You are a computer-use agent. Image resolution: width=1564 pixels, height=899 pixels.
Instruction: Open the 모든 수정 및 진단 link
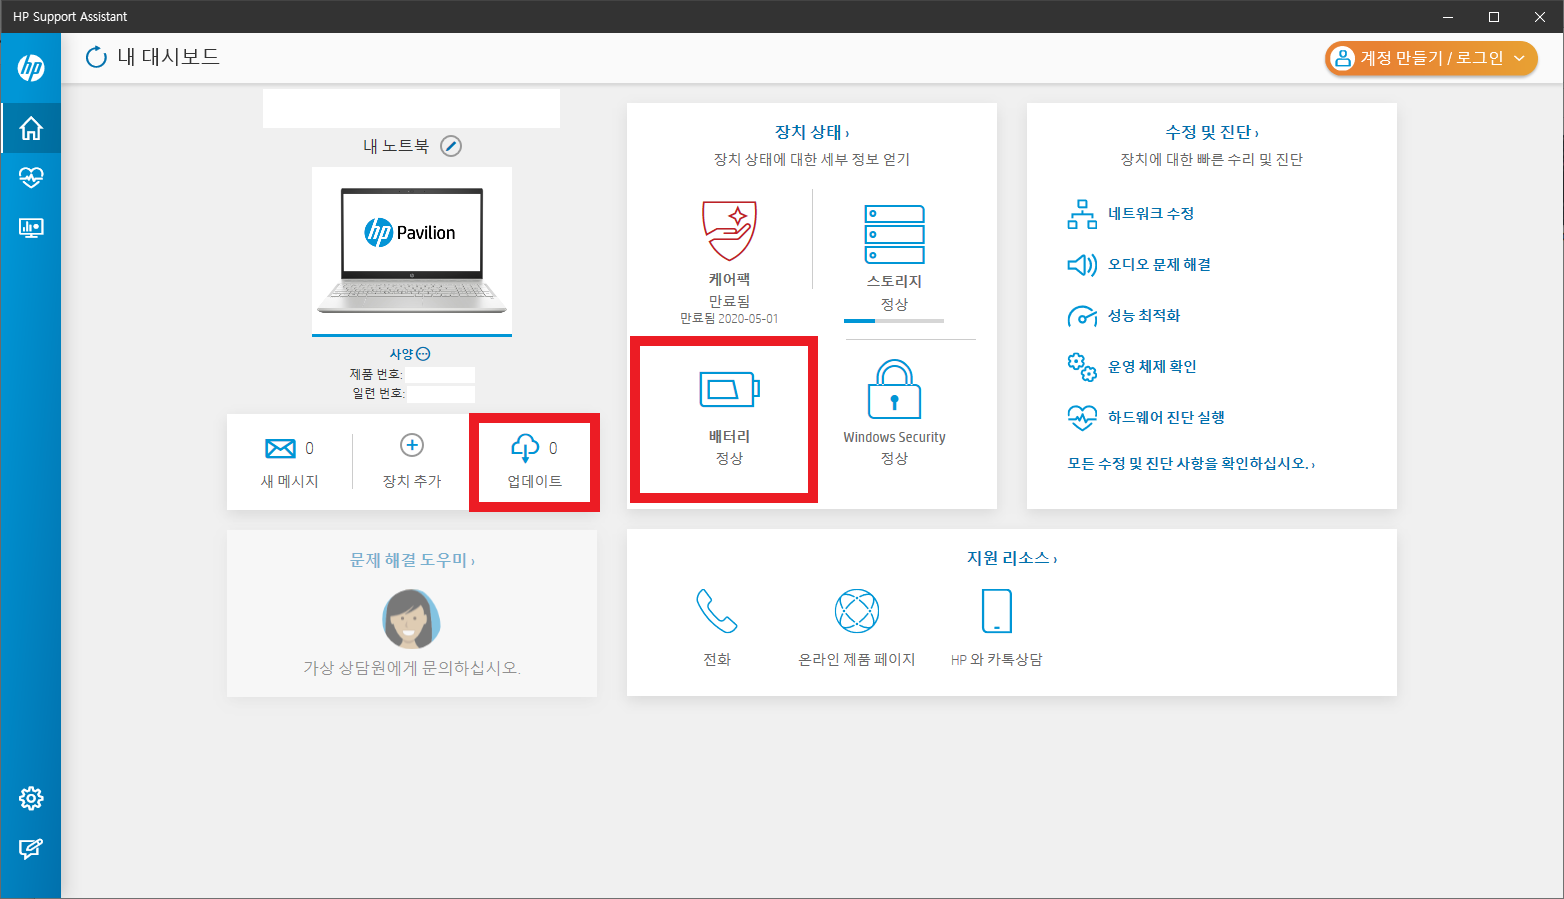coord(1191,464)
